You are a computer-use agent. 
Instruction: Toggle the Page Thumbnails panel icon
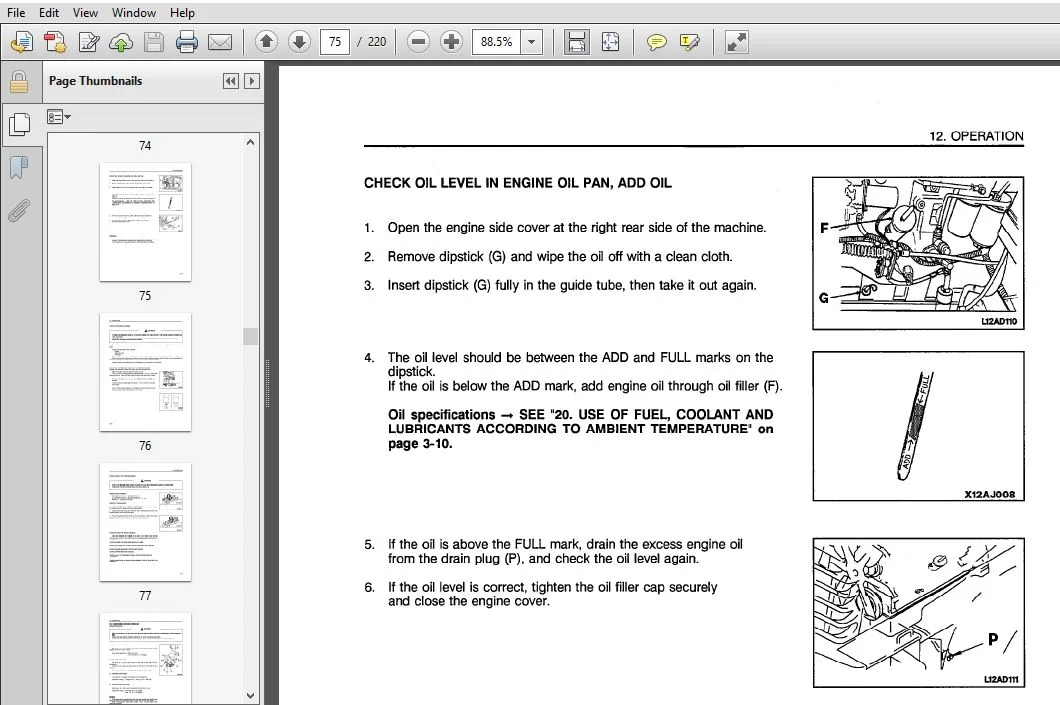click(20, 124)
